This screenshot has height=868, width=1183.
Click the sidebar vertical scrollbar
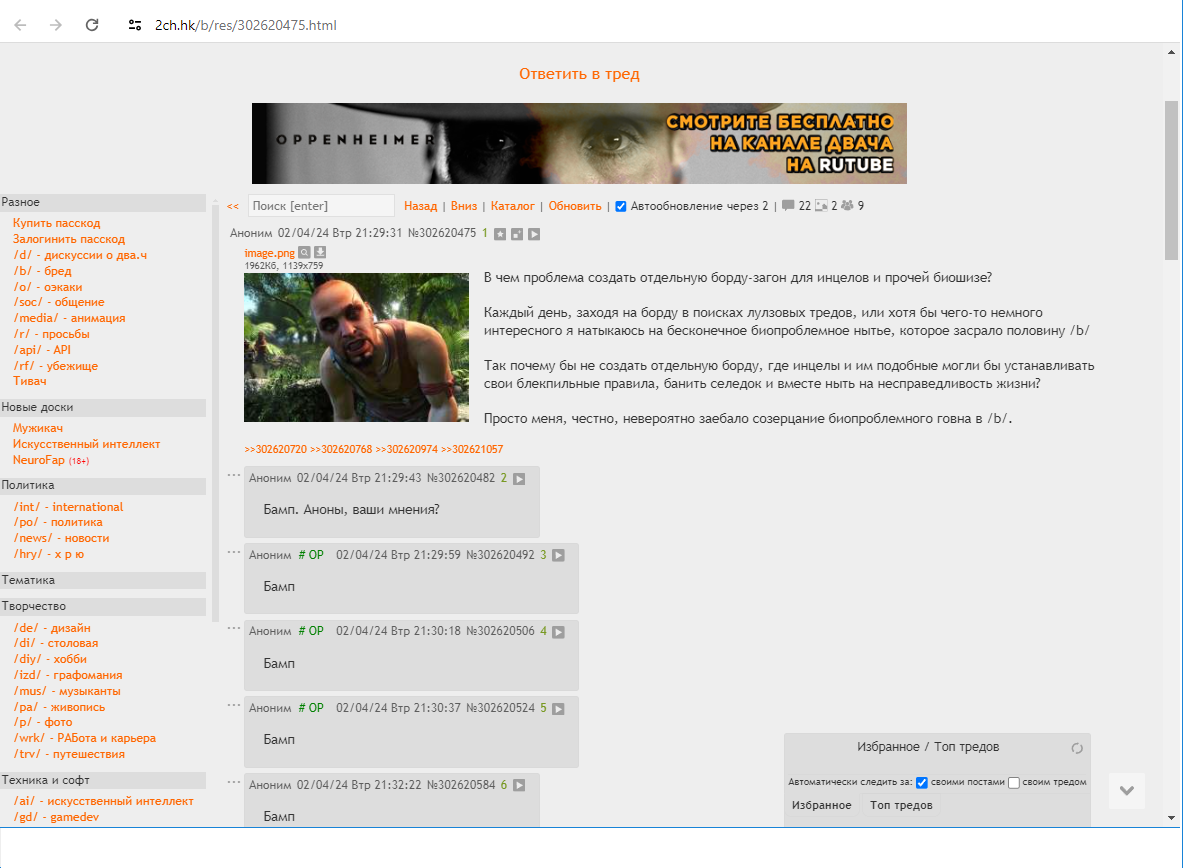[x=216, y=411]
